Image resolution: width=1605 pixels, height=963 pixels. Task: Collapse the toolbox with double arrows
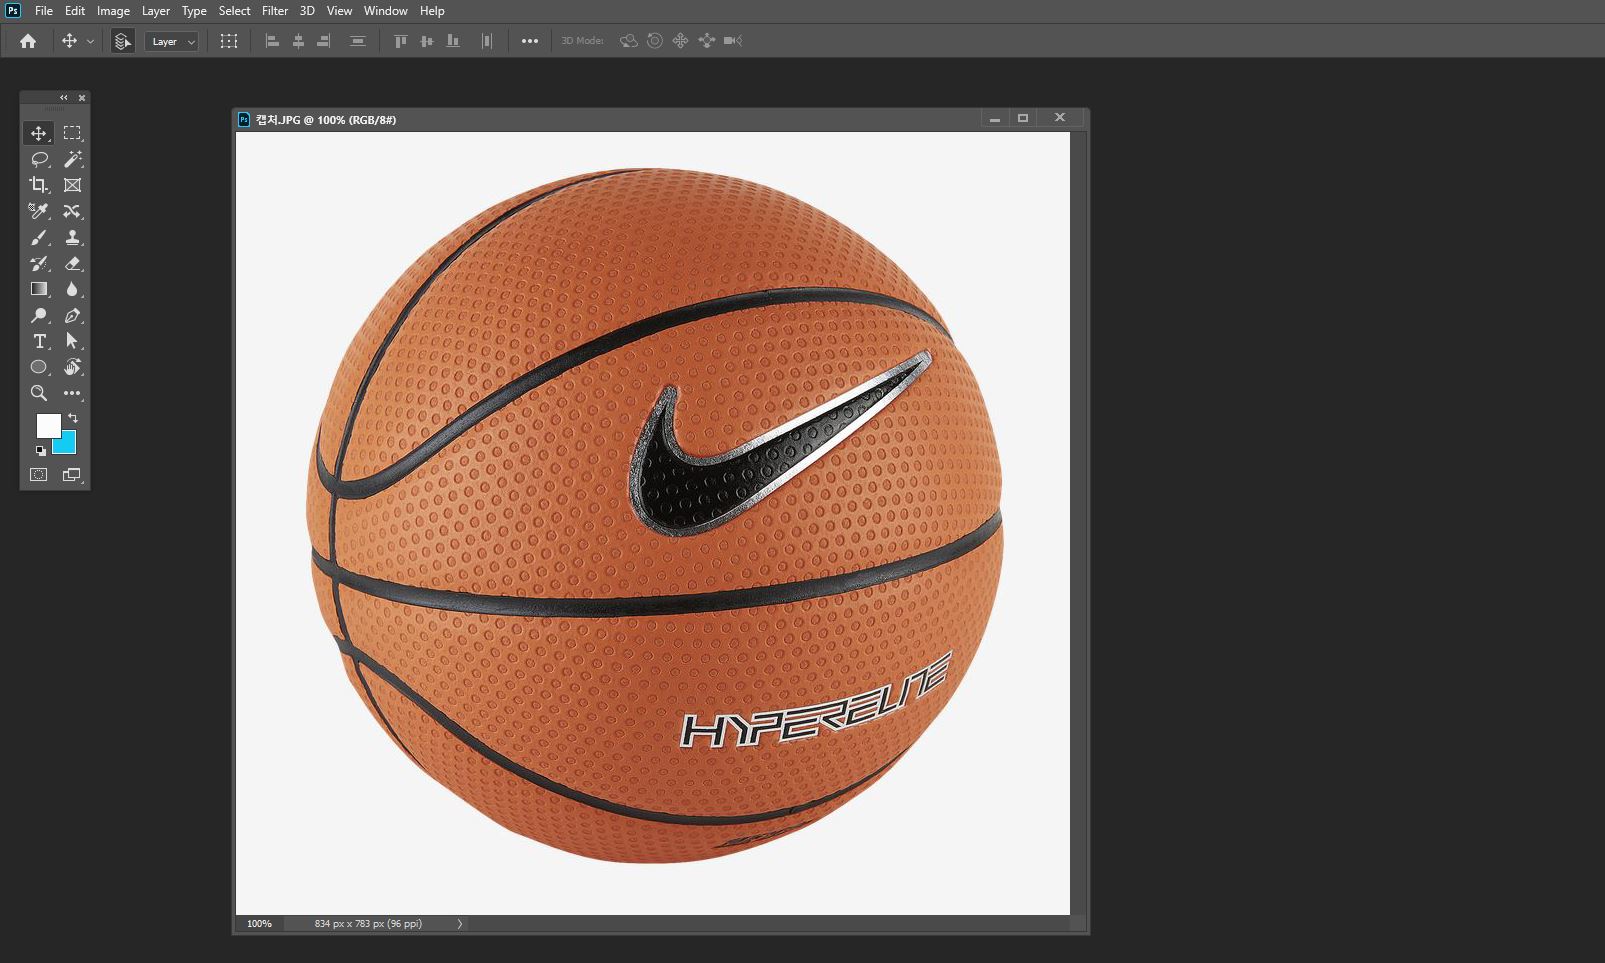(x=64, y=97)
